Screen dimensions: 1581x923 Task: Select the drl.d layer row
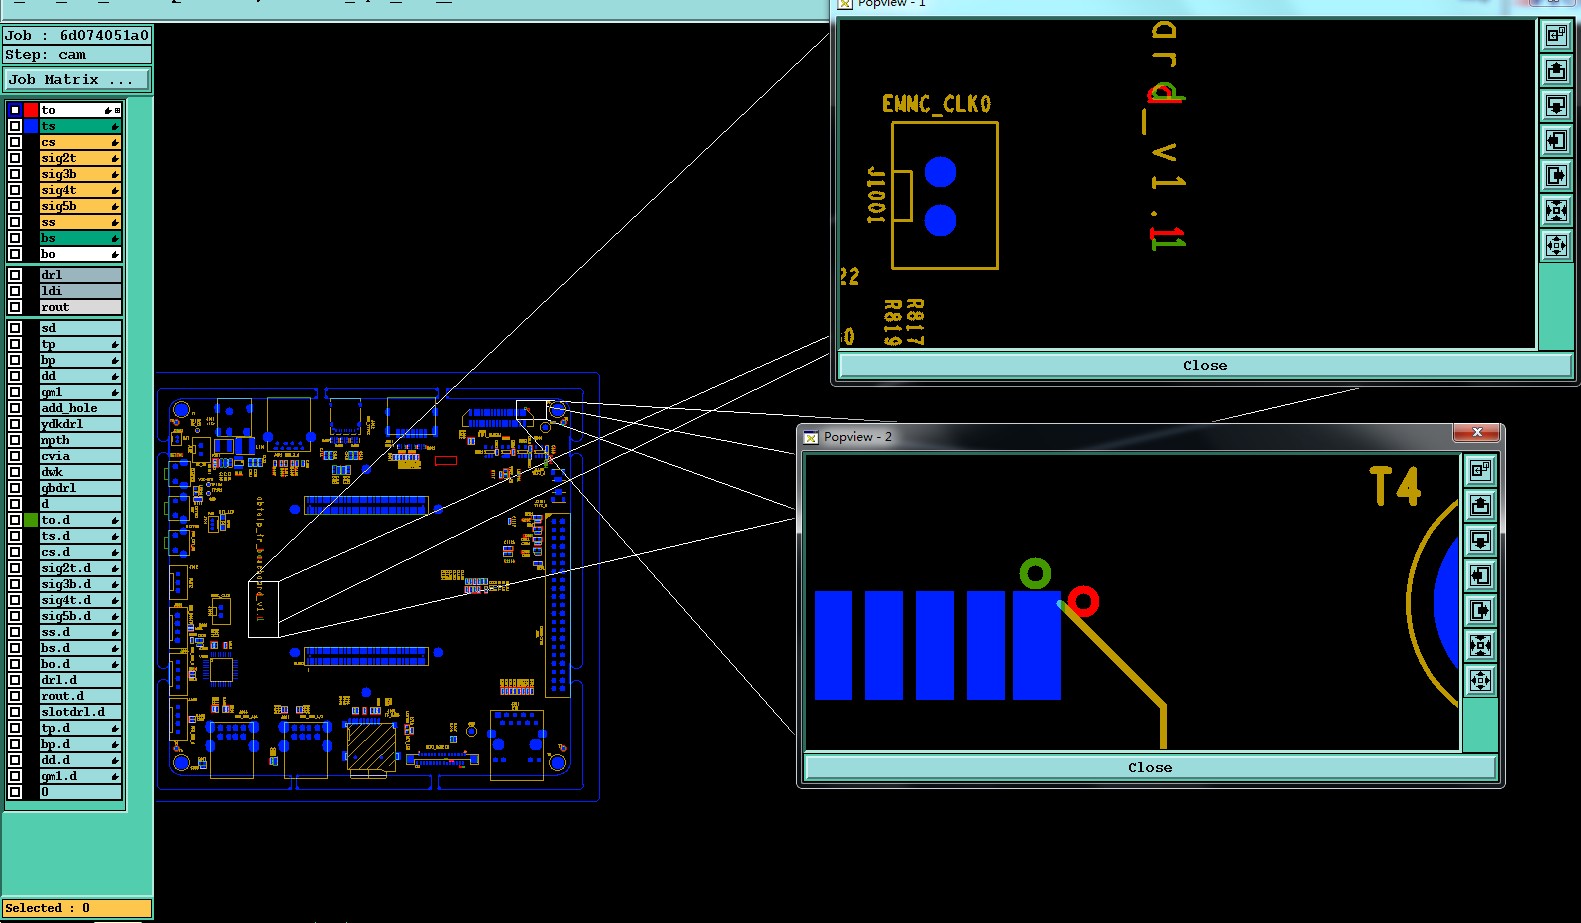[x=80, y=680]
